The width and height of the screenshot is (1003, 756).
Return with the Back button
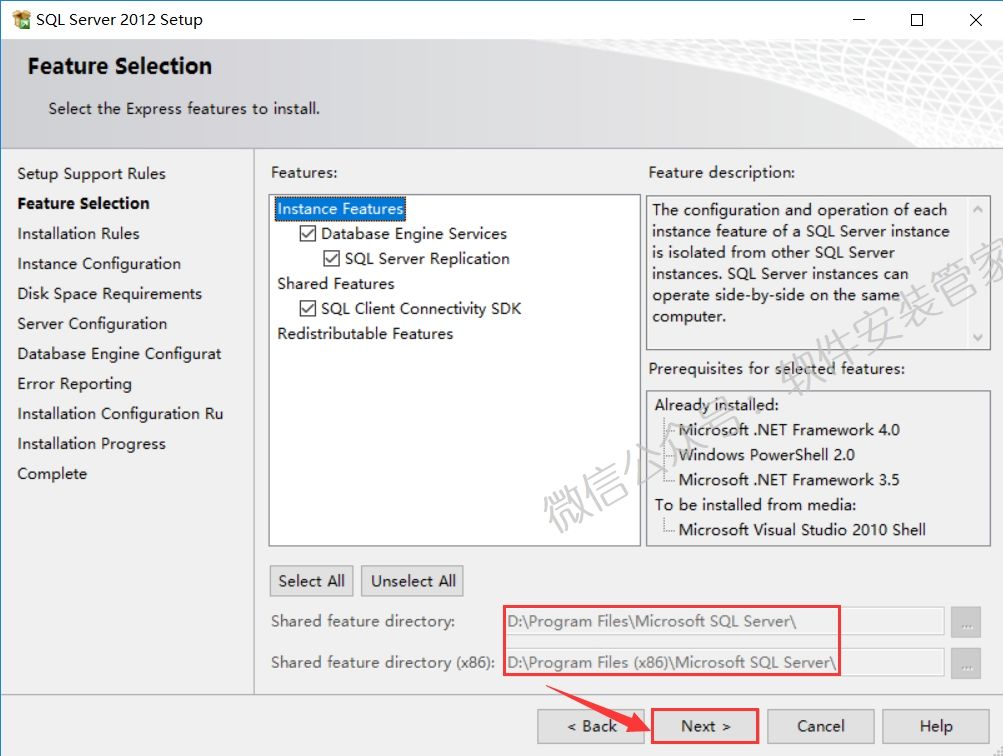591,726
